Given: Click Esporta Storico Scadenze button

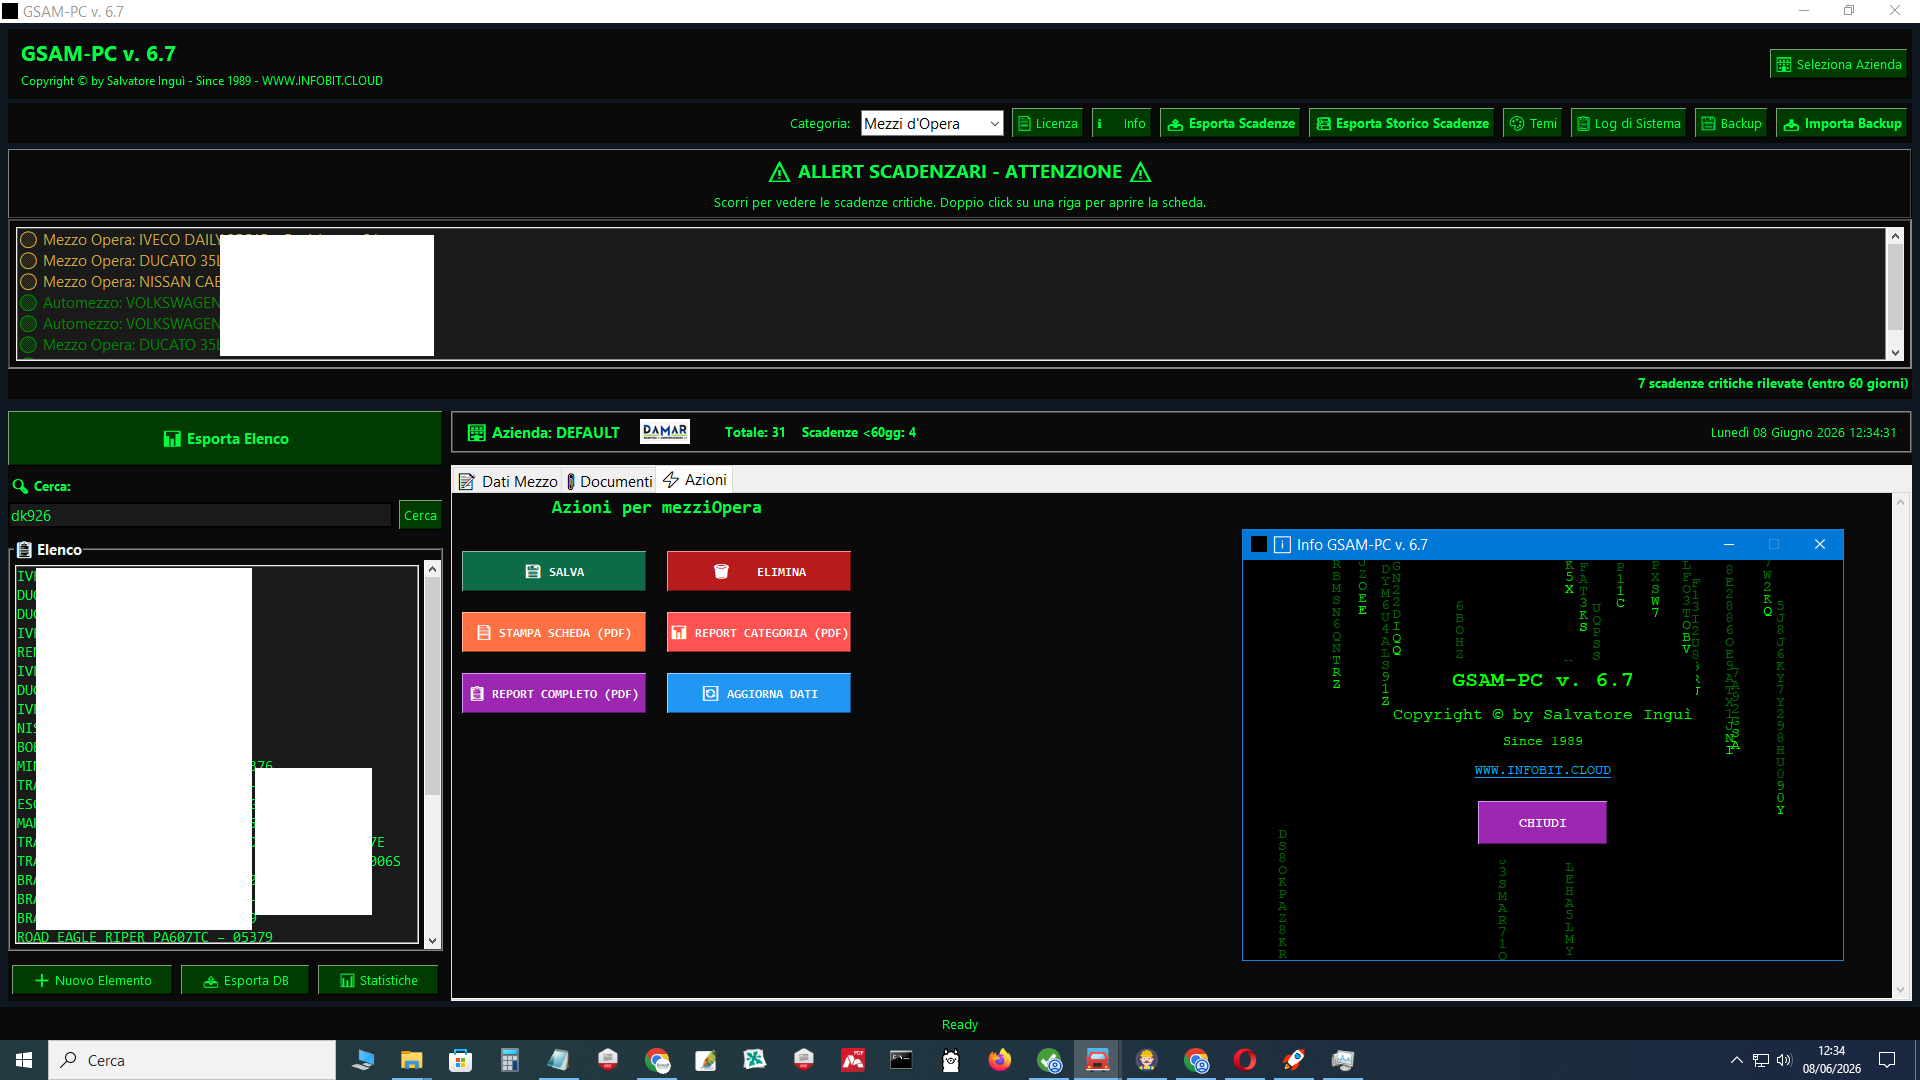Looking at the screenshot, I should 1401,123.
